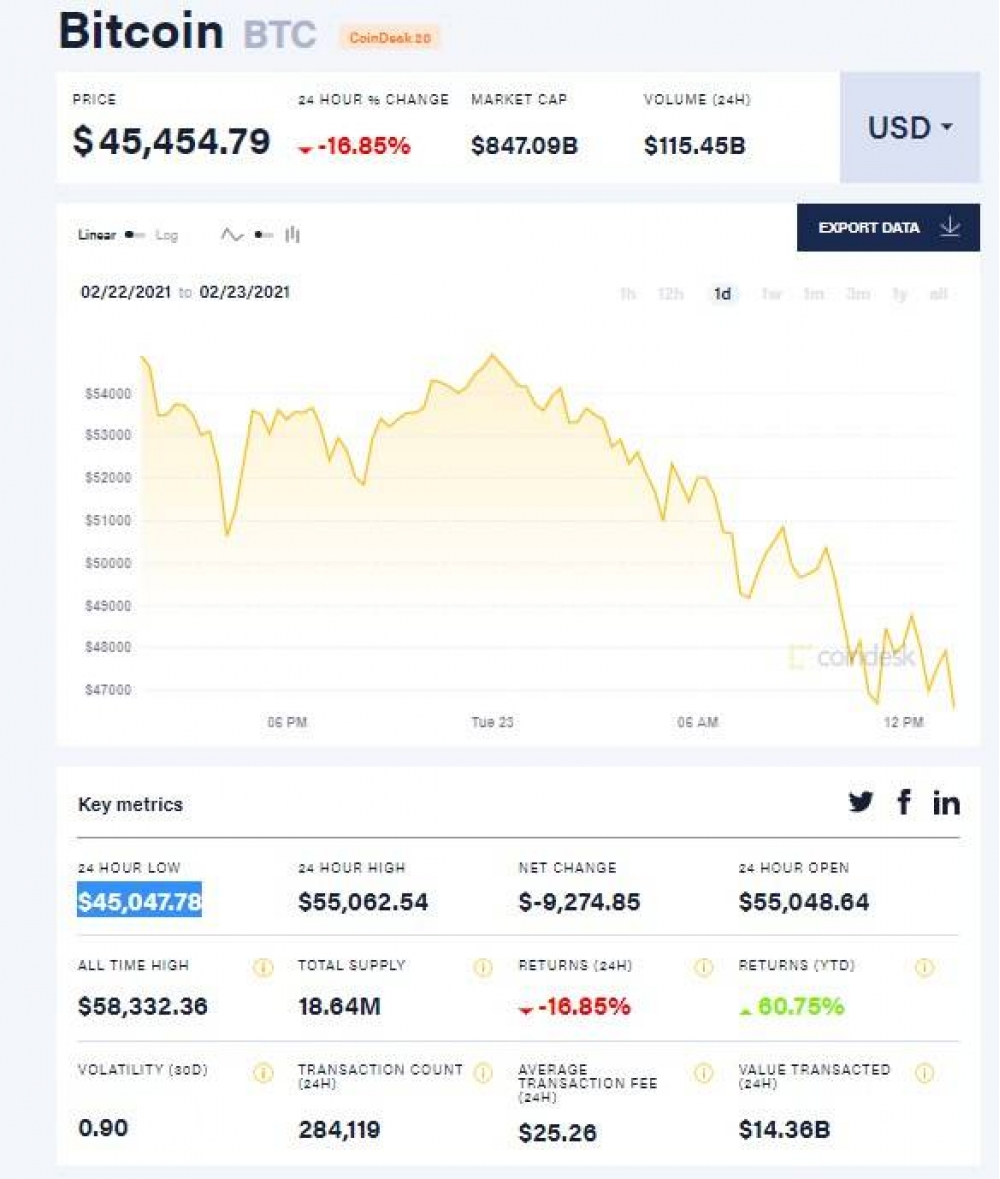Select the 1d time range tab
The height and width of the screenshot is (1179, 1000).
click(x=722, y=294)
